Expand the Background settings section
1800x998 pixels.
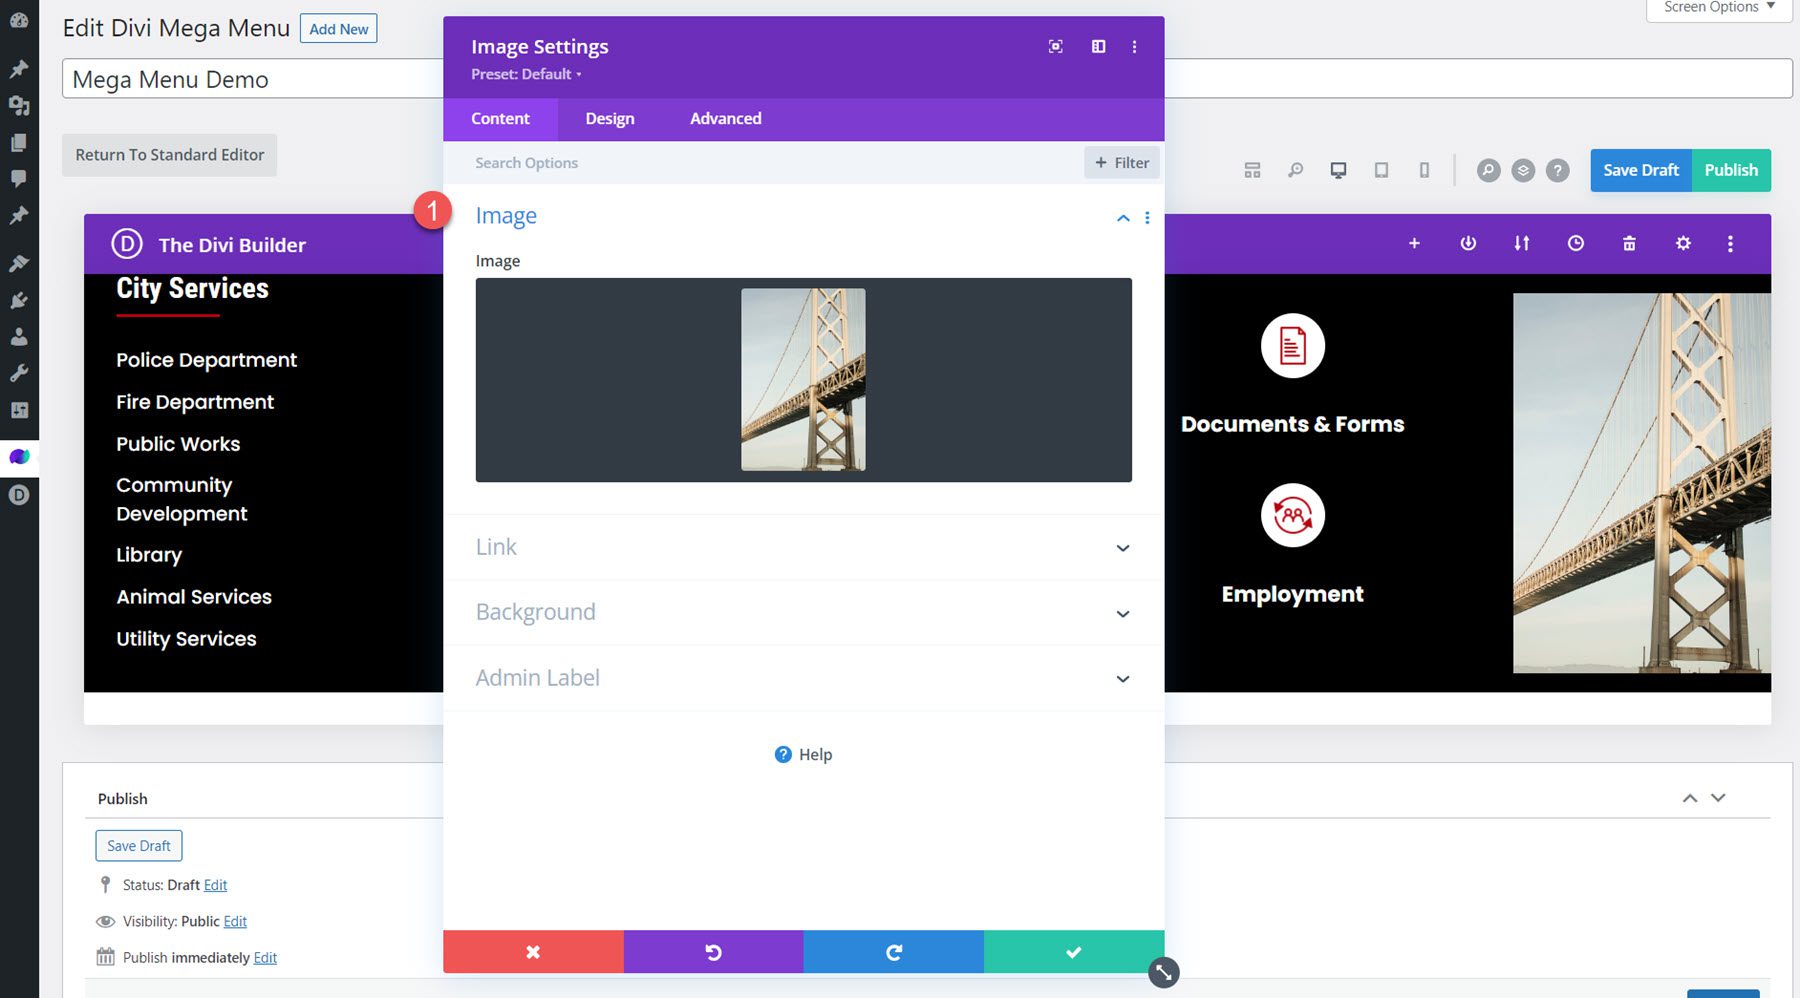click(x=1122, y=613)
